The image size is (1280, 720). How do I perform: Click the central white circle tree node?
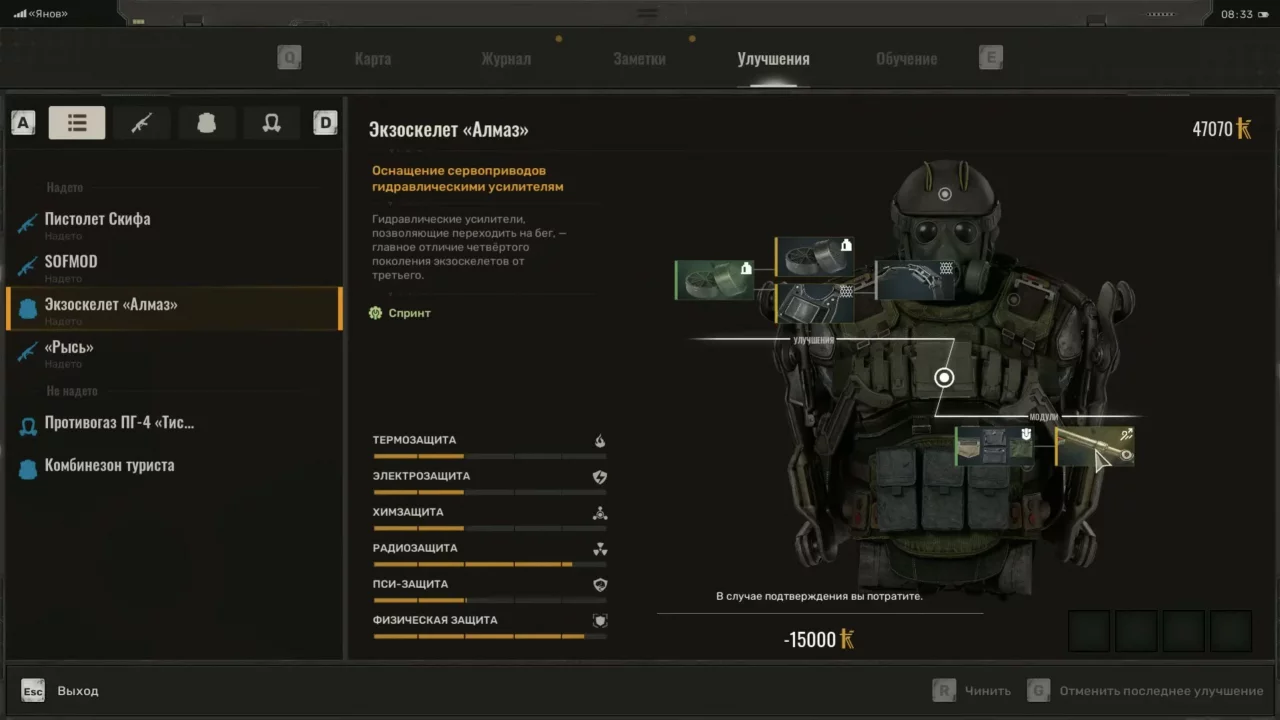point(944,377)
